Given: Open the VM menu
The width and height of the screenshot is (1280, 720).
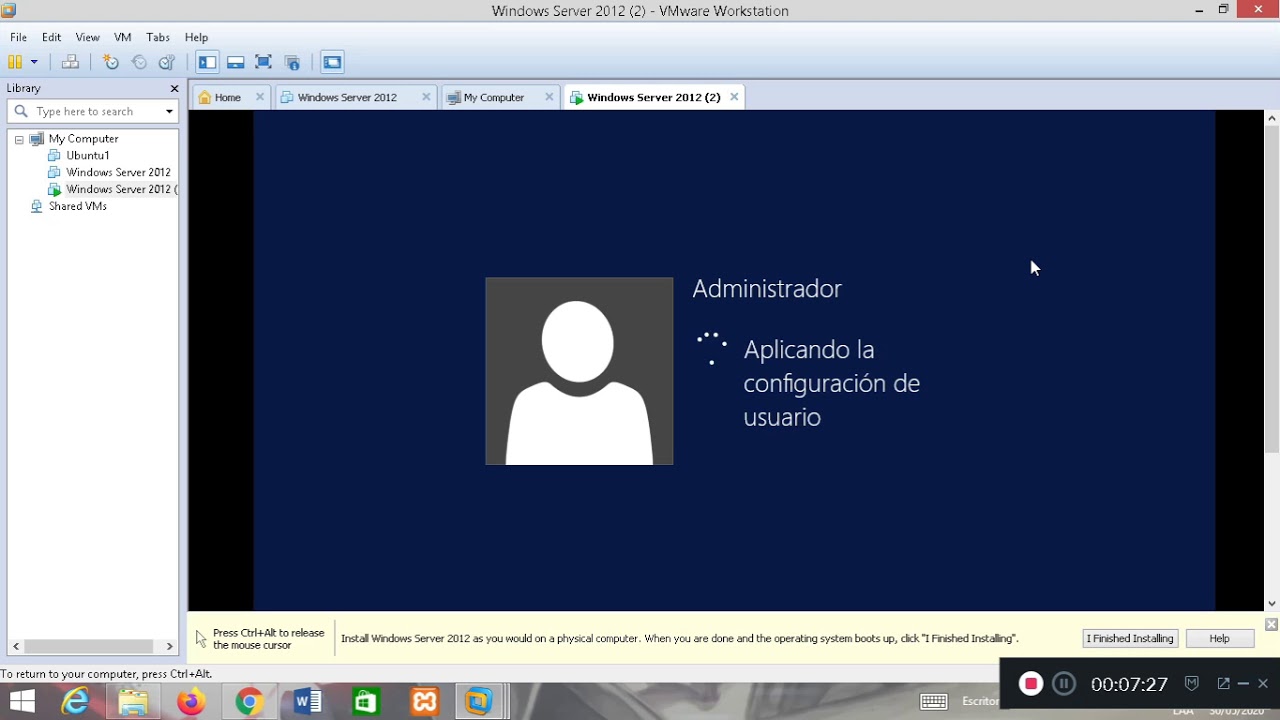Looking at the screenshot, I should pos(123,37).
